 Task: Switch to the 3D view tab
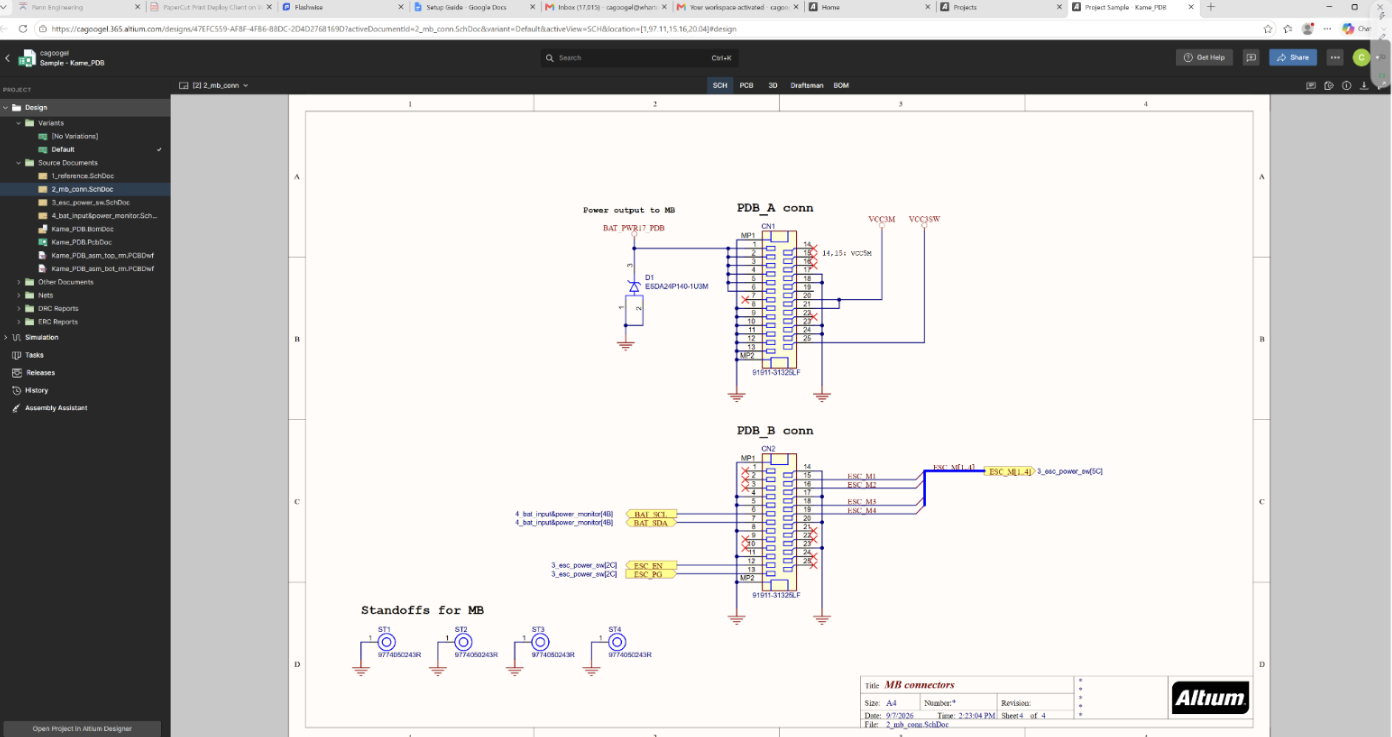tap(773, 86)
